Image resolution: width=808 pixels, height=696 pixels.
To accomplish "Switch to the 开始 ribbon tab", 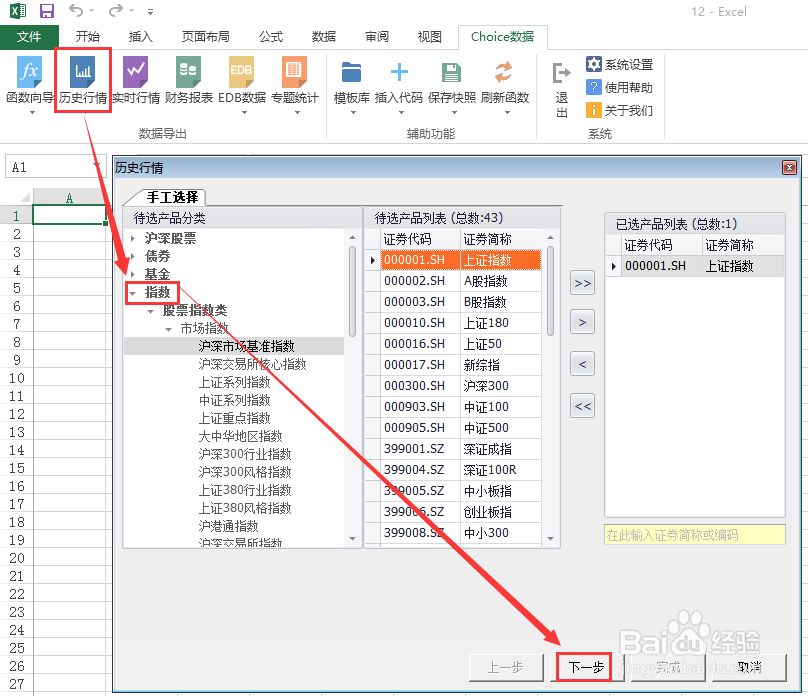I will [x=87, y=37].
